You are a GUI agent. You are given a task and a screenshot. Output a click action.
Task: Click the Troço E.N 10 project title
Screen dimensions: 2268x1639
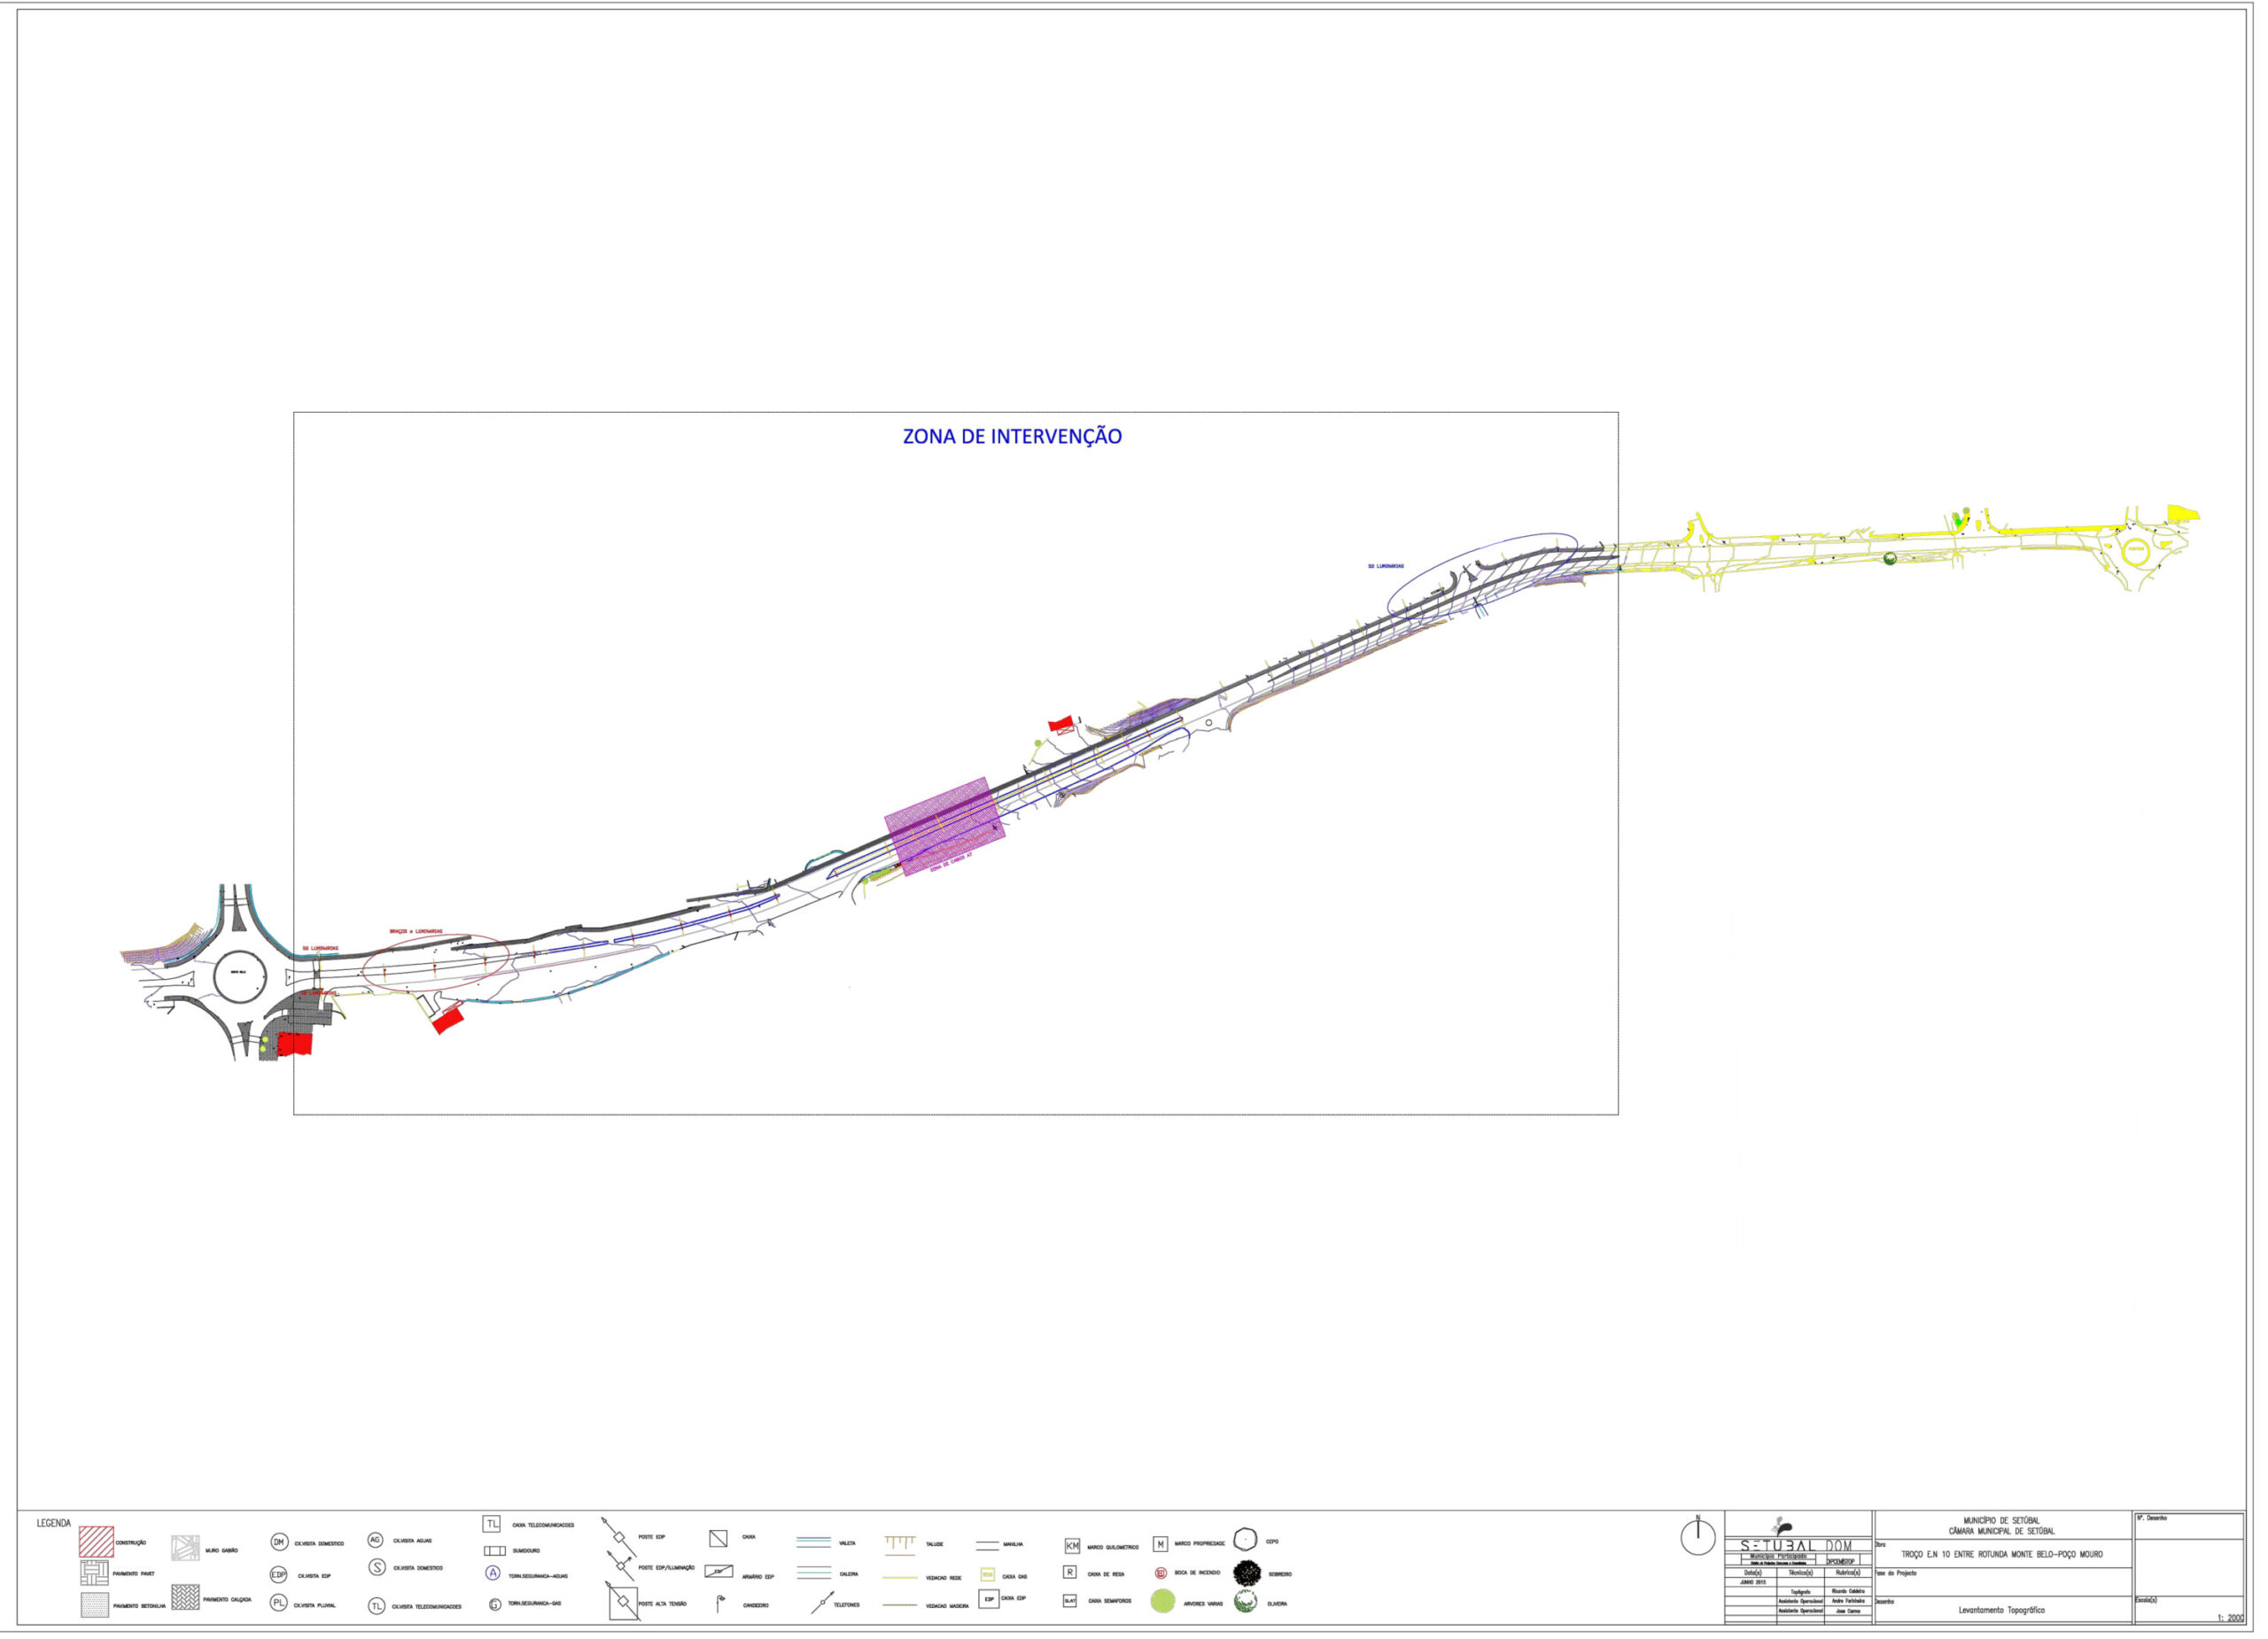[x=2001, y=1554]
